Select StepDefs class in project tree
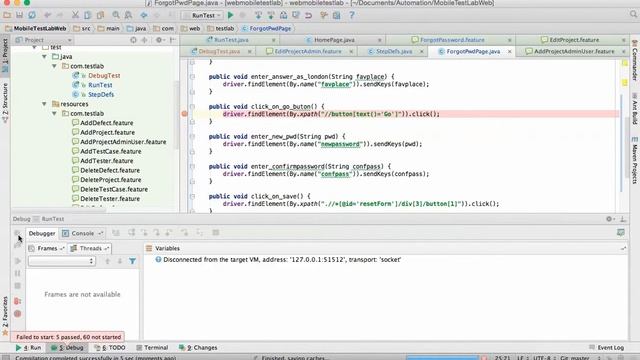Image resolution: width=640 pixels, height=360 pixels. (x=101, y=94)
